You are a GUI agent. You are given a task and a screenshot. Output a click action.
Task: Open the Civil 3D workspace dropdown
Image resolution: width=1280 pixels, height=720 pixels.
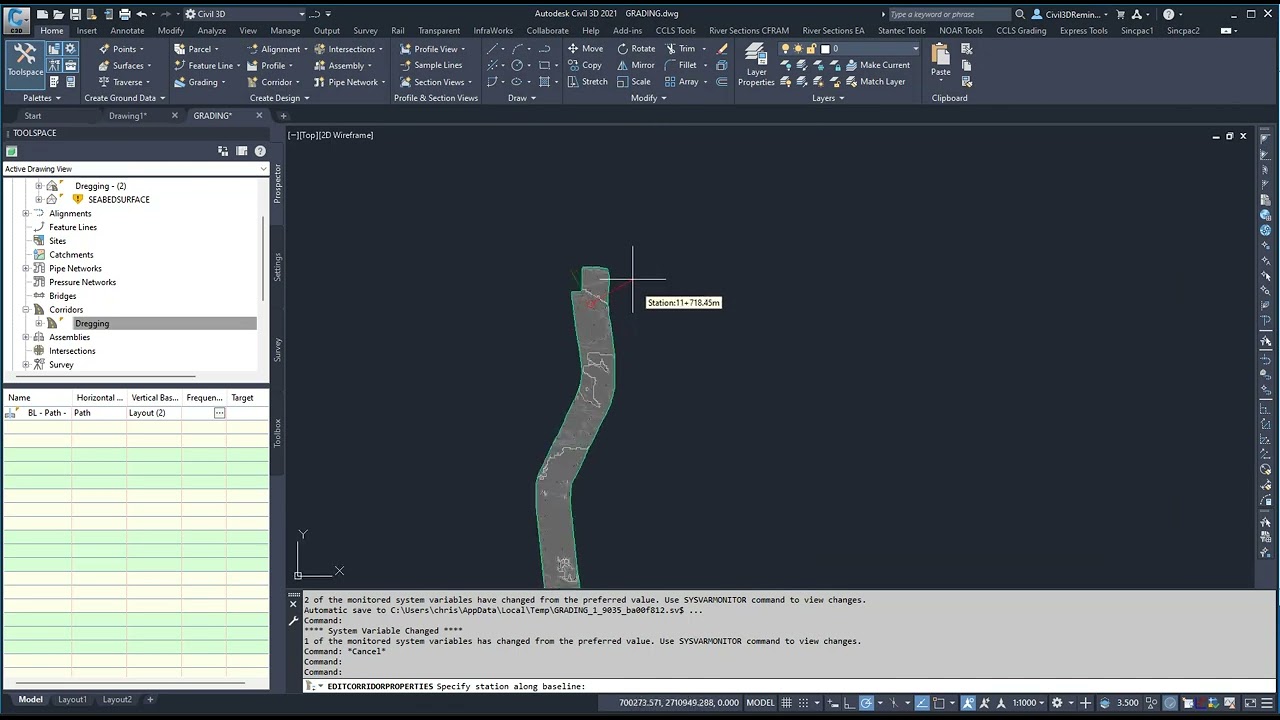[245, 14]
